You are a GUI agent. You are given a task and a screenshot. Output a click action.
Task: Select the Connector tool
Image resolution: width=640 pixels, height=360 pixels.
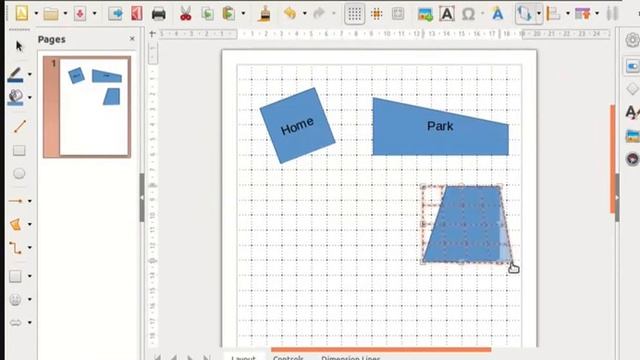pos(16,247)
